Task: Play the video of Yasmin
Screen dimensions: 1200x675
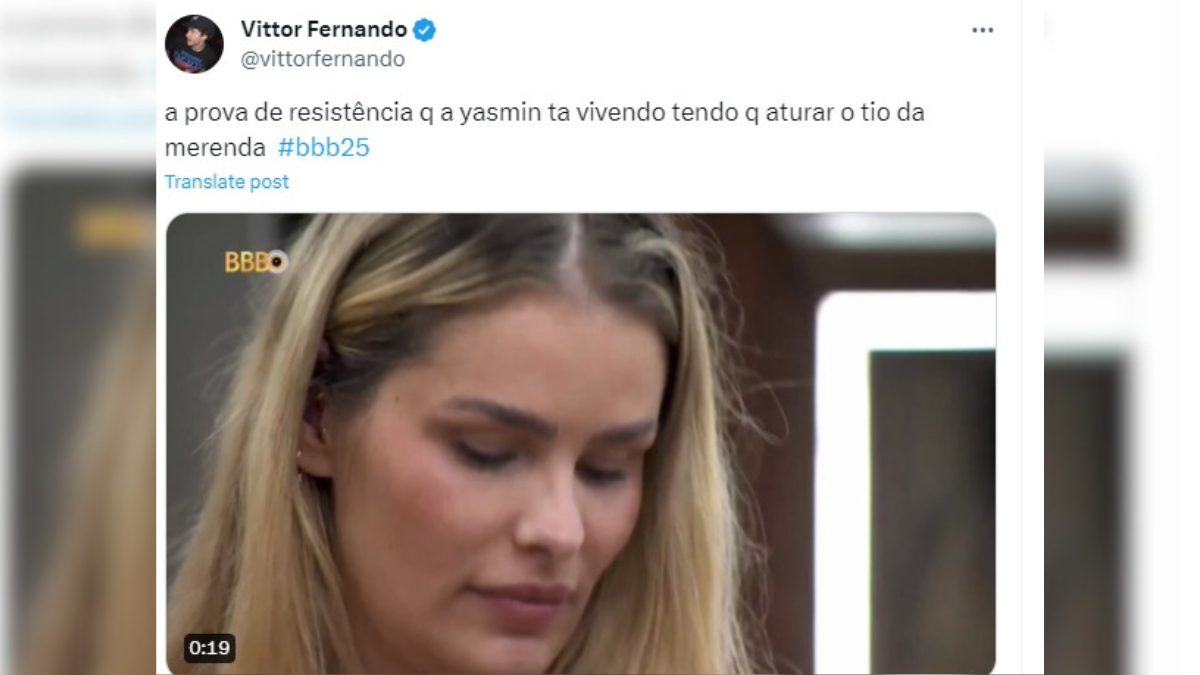Action: coord(580,444)
